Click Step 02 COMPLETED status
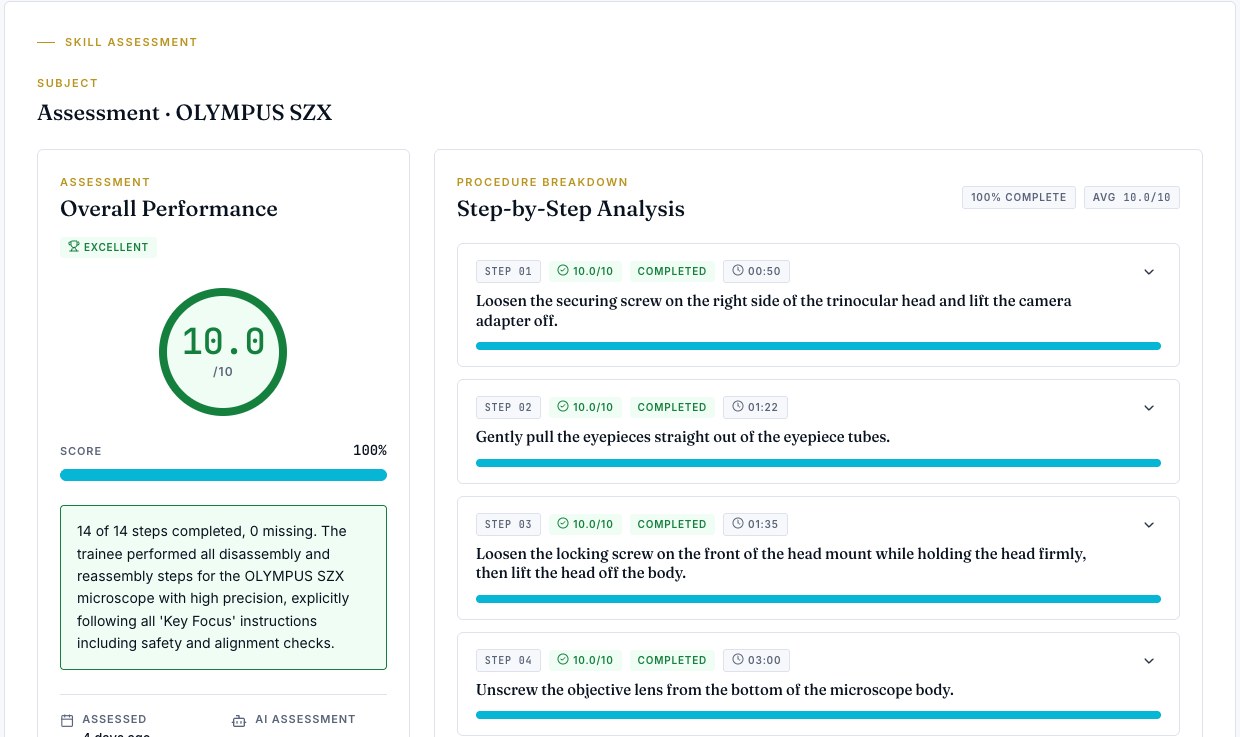Screen dimensions: 1240x737 [672, 407]
